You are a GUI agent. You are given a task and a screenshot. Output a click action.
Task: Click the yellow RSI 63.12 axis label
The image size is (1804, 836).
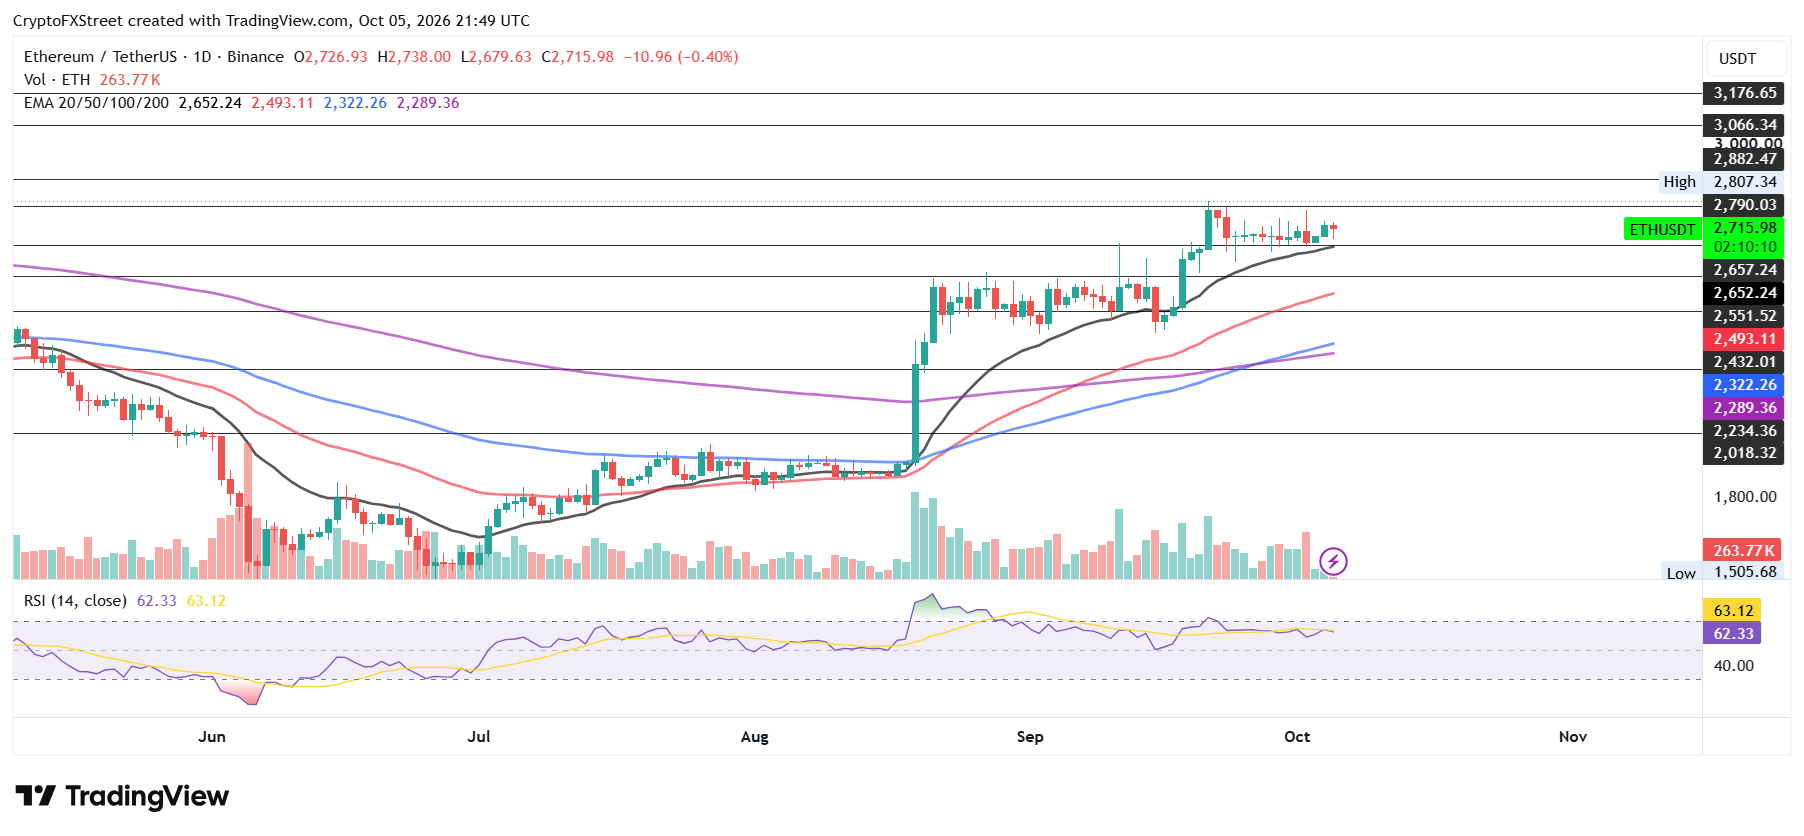(1732, 610)
